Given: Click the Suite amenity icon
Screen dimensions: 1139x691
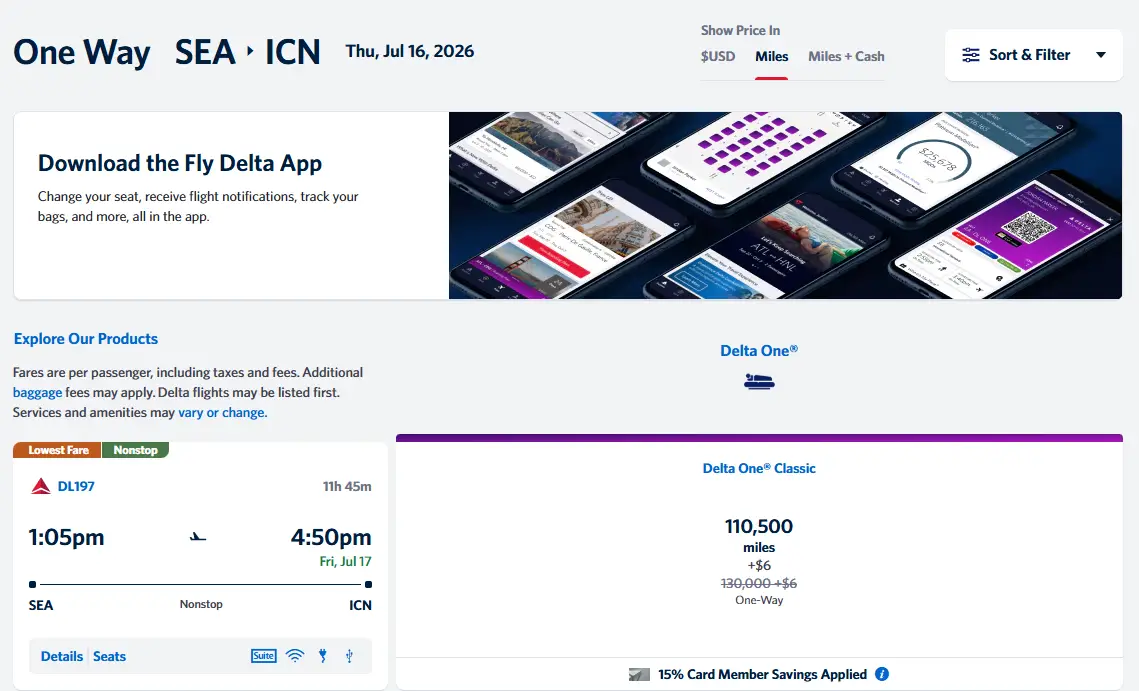Looking at the screenshot, I should pos(263,656).
